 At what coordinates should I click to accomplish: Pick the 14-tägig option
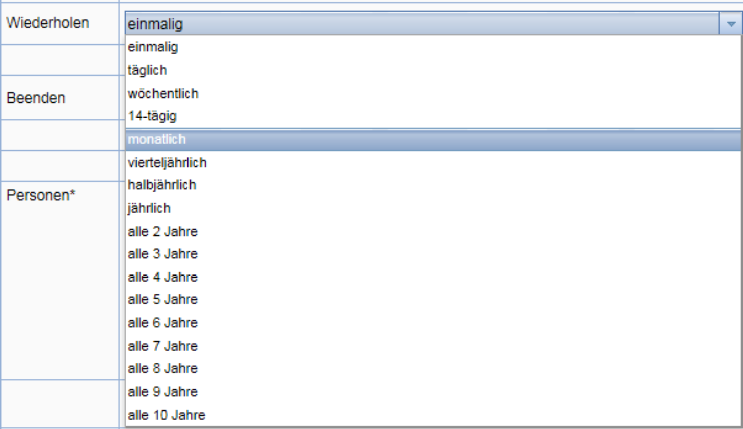(433, 116)
